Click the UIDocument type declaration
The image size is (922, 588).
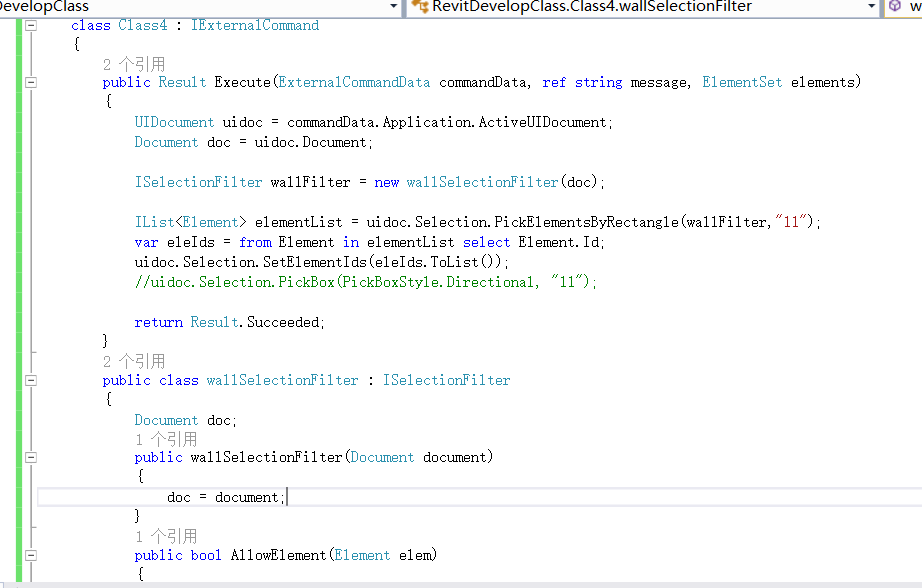click(x=174, y=122)
